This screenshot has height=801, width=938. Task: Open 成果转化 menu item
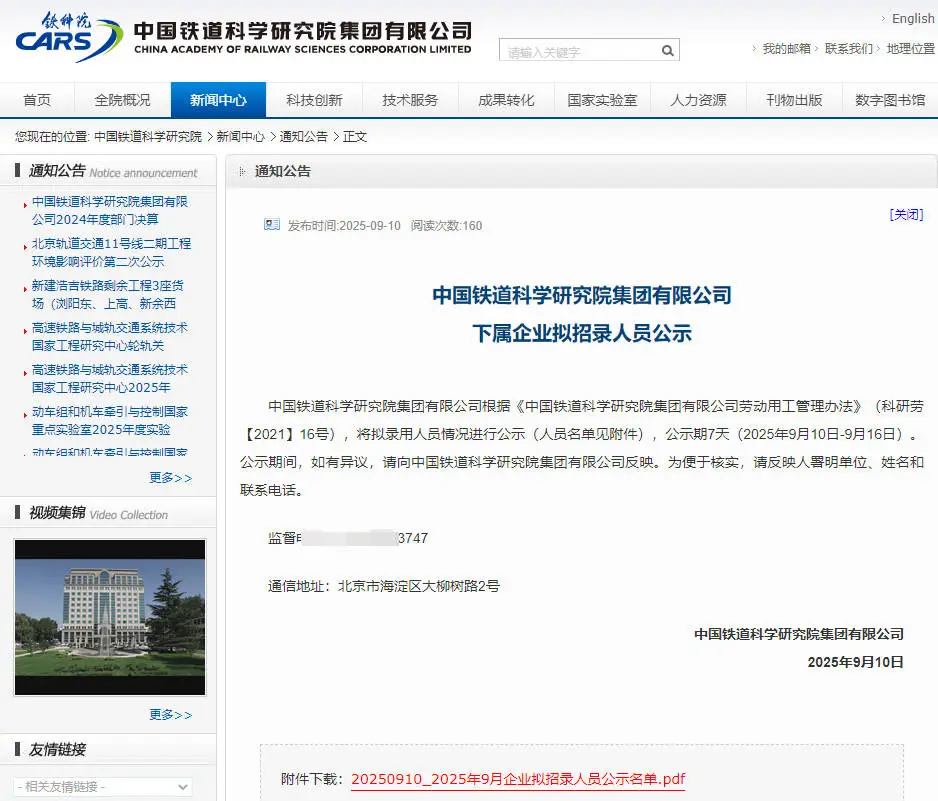pos(506,100)
